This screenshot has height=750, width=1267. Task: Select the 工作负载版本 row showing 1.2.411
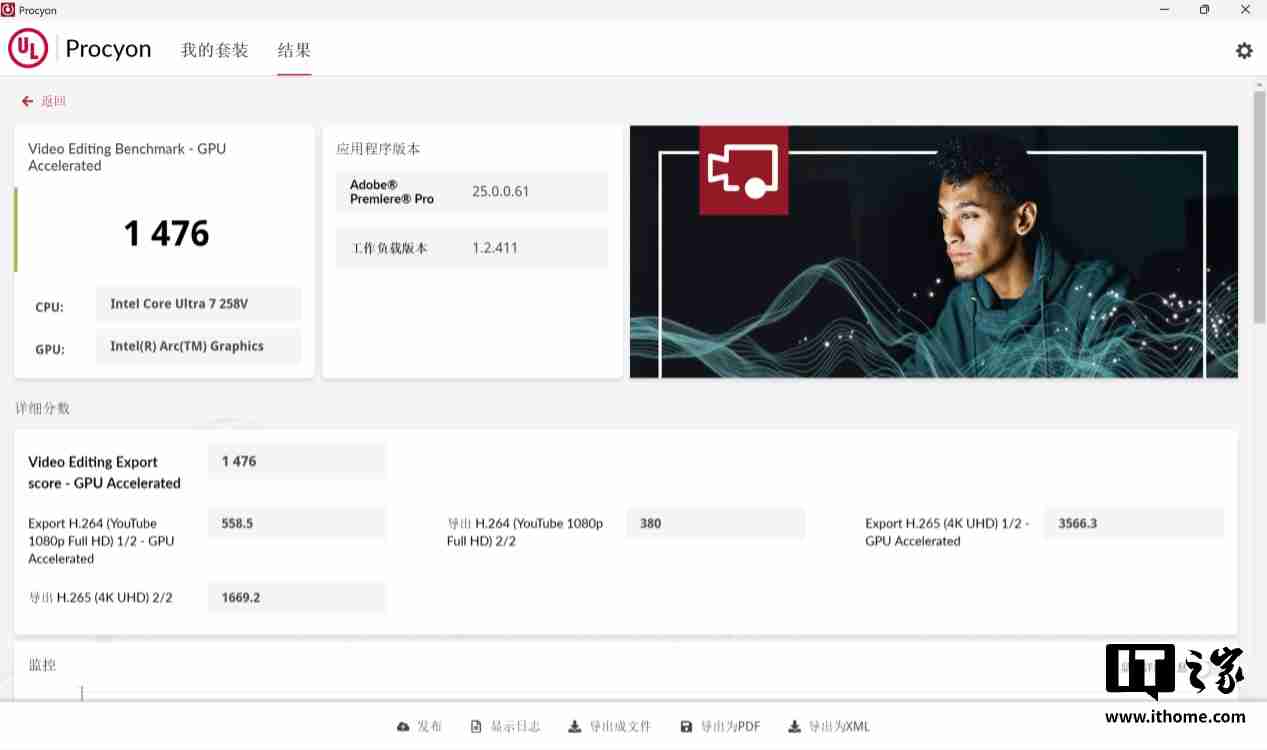click(472, 247)
